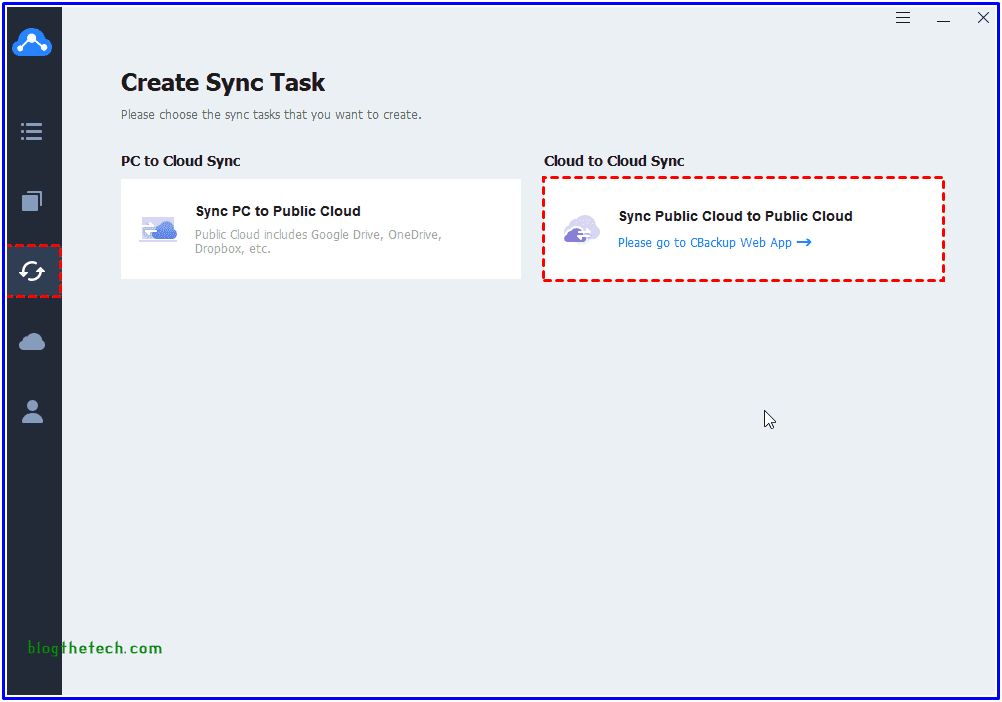The image size is (1002, 702).
Task: Follow the 'Please go to CBackup Web App' link
Action: (x=704, y=243)
